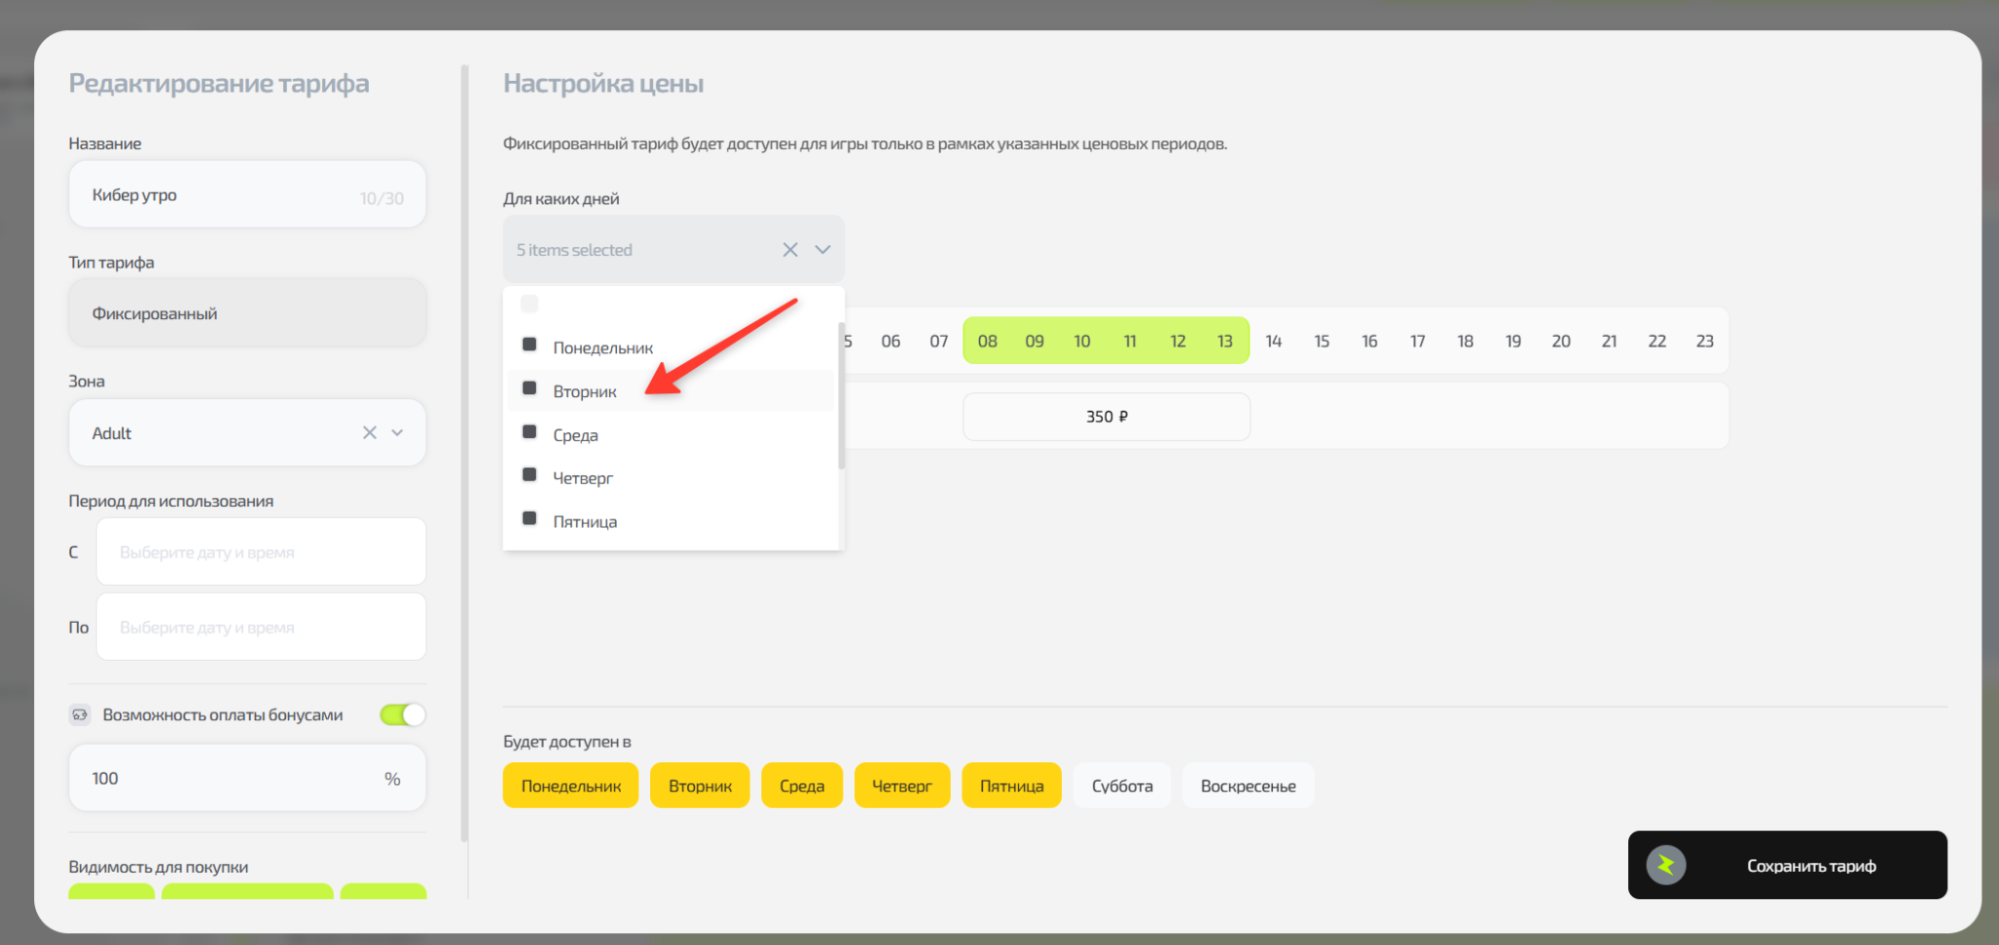Click the Сохранить тариф button
This screenshot has width=1999, height=945.
(1787, 865)
